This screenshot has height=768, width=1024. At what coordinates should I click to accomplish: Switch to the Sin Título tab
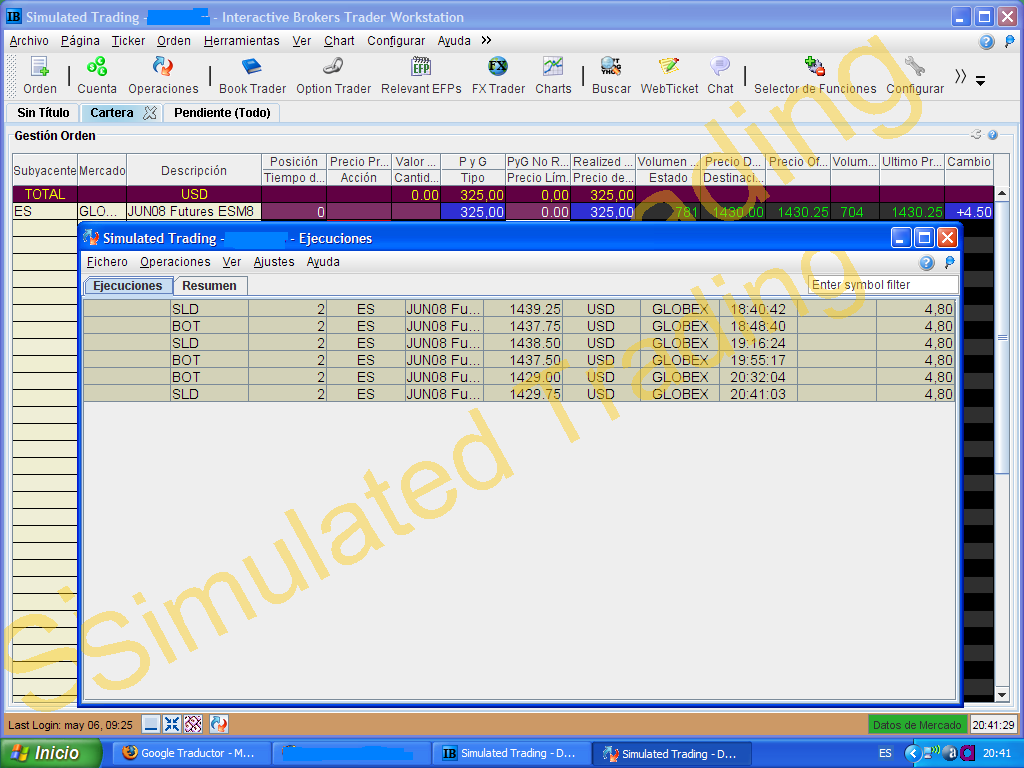pos(43,113)
